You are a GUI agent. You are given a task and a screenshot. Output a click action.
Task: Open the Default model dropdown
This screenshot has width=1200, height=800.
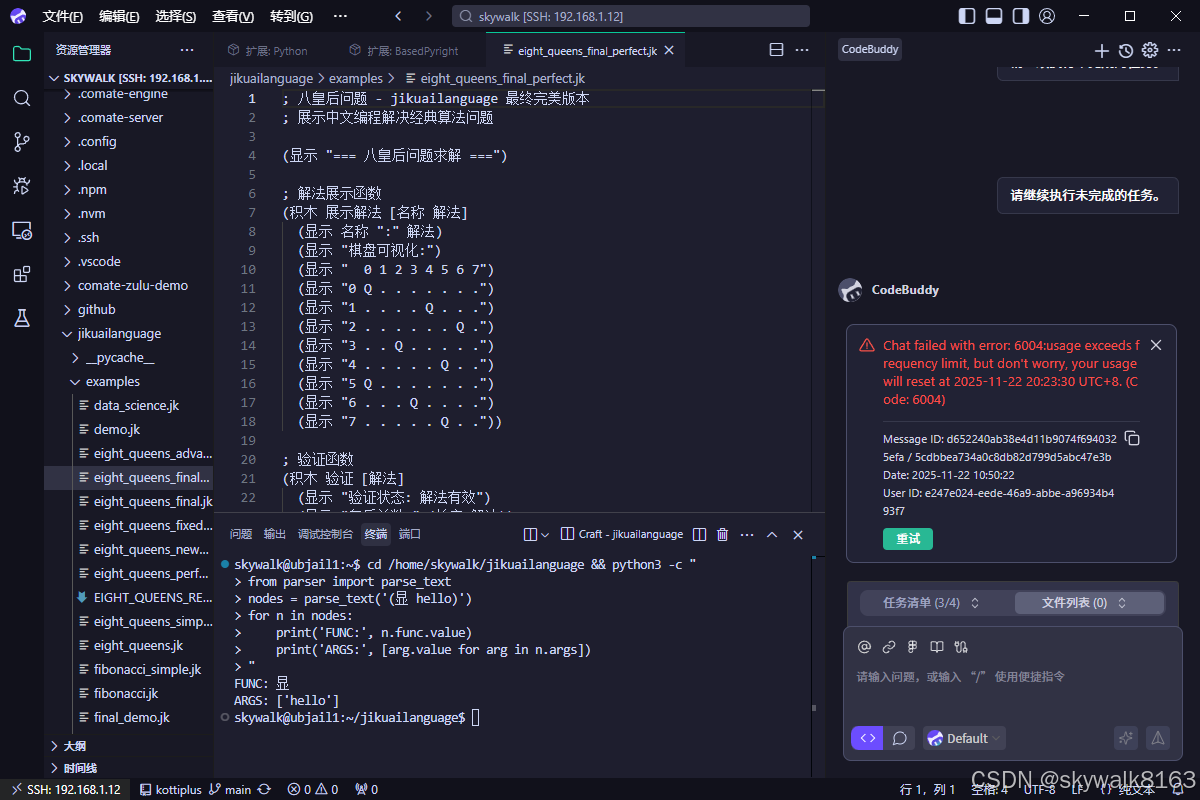[963, 738]
